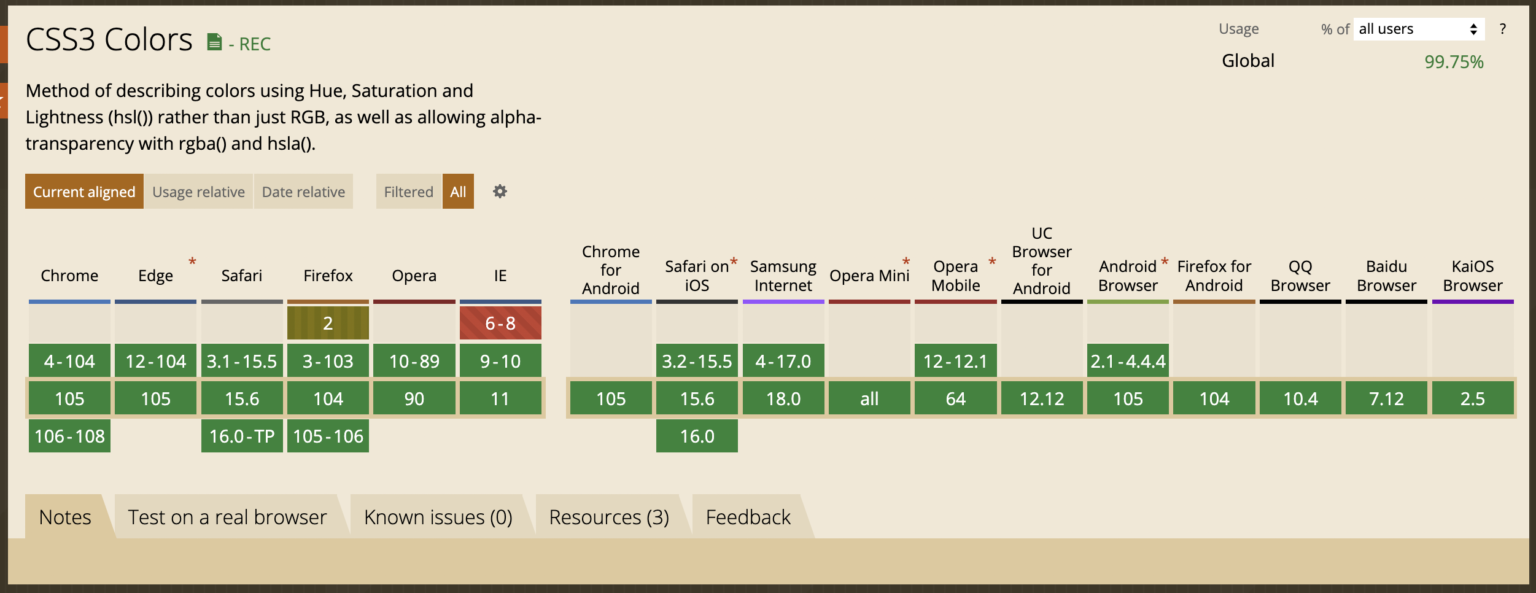This screenshot has width=1536, height=593.
Task: Click the Current aligned button
Action: 84,191
